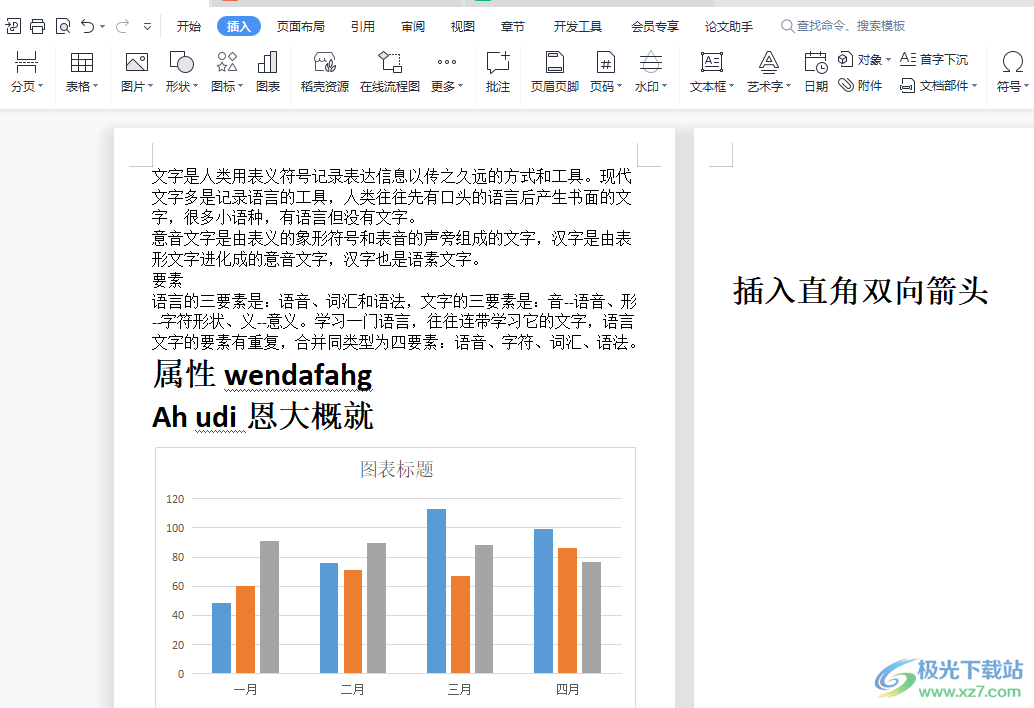Open the 论文助手 tab
Screen dimensions: 1034x708
pyautogui.click(x=729, y=26)
